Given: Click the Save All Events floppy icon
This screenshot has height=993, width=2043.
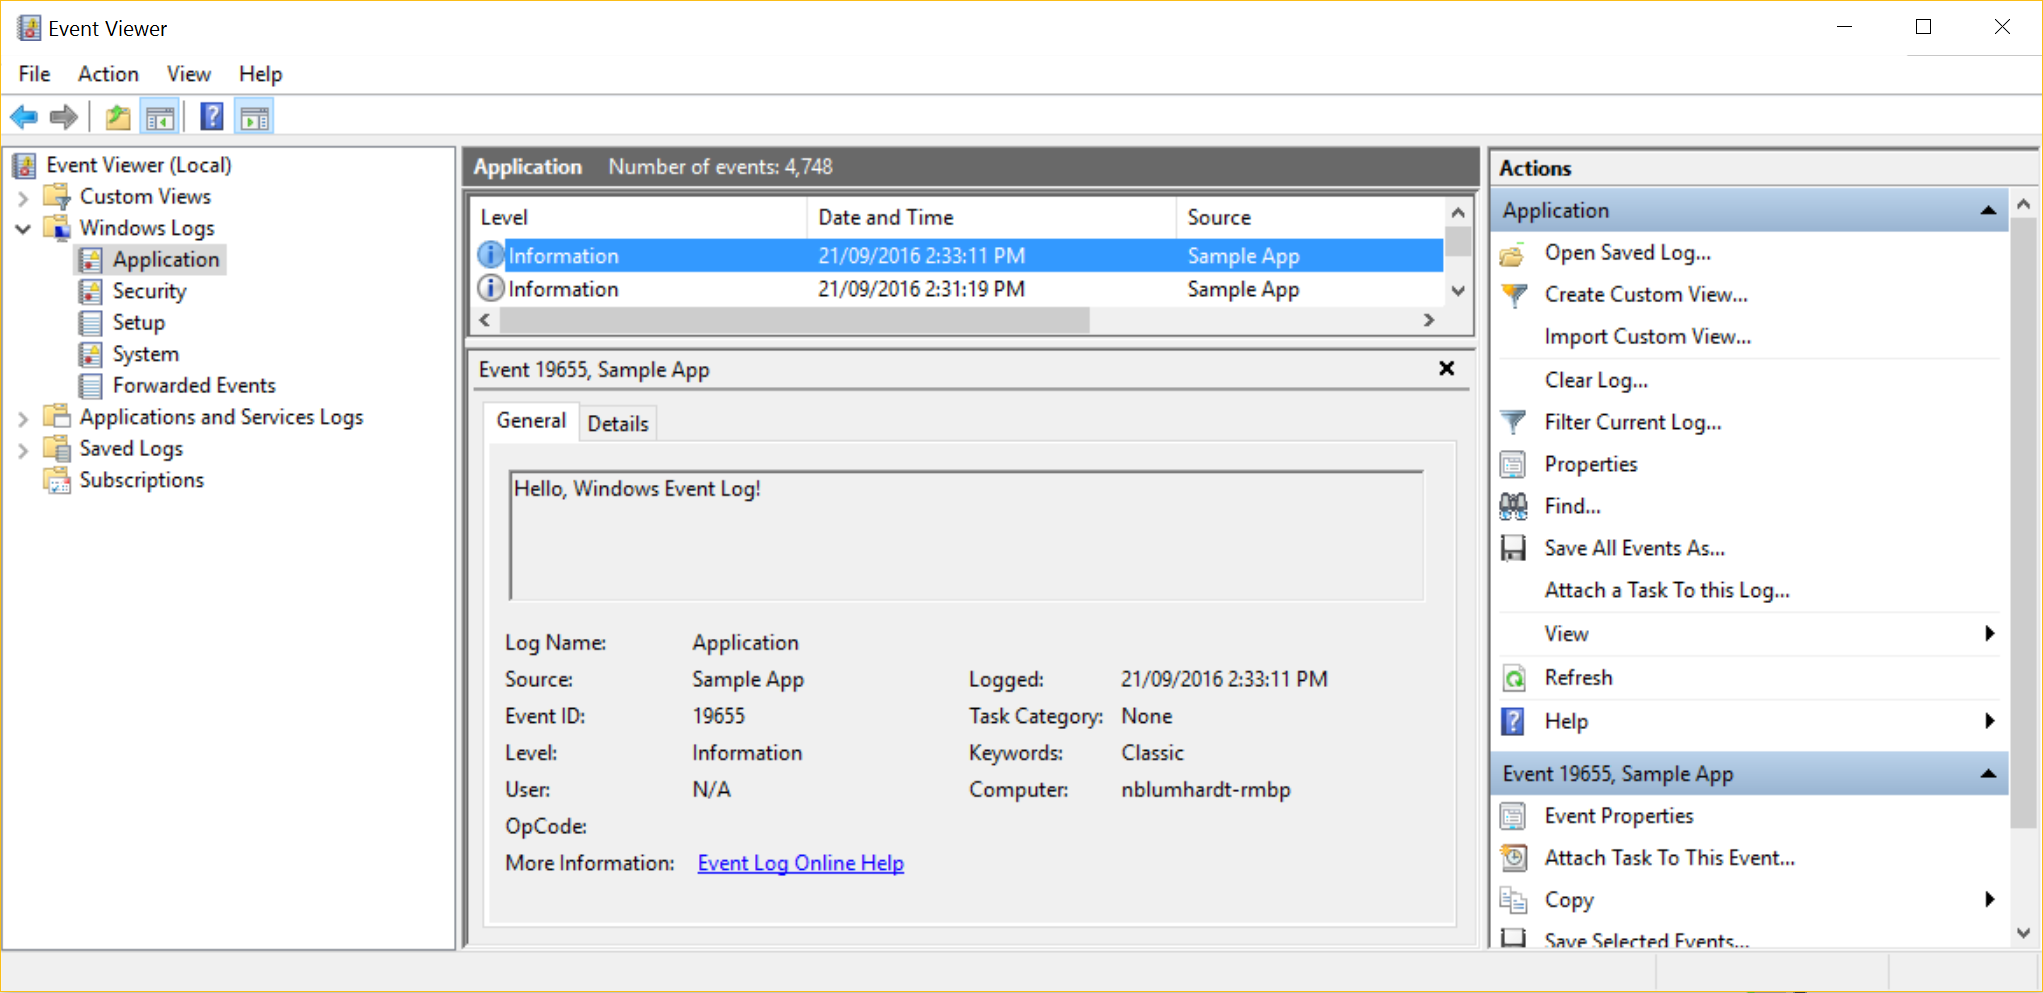Looking at the screenshot, I should pyautogui.click(x=1513, y=548).
